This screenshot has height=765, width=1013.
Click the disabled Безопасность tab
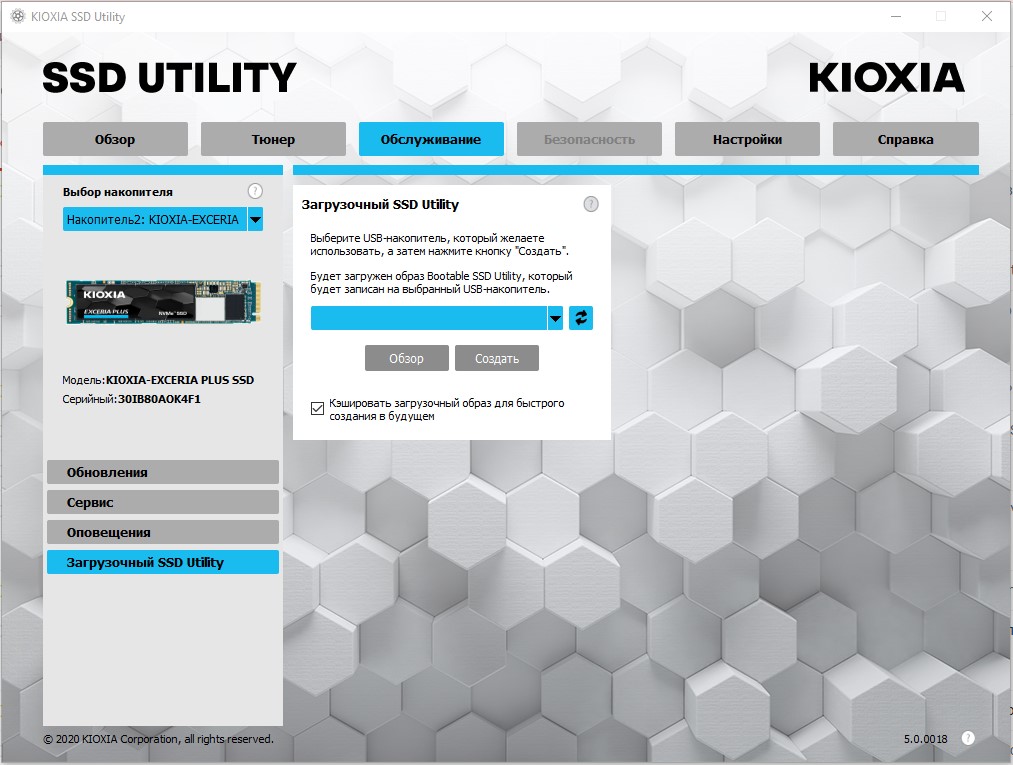[x=589, y=139]
